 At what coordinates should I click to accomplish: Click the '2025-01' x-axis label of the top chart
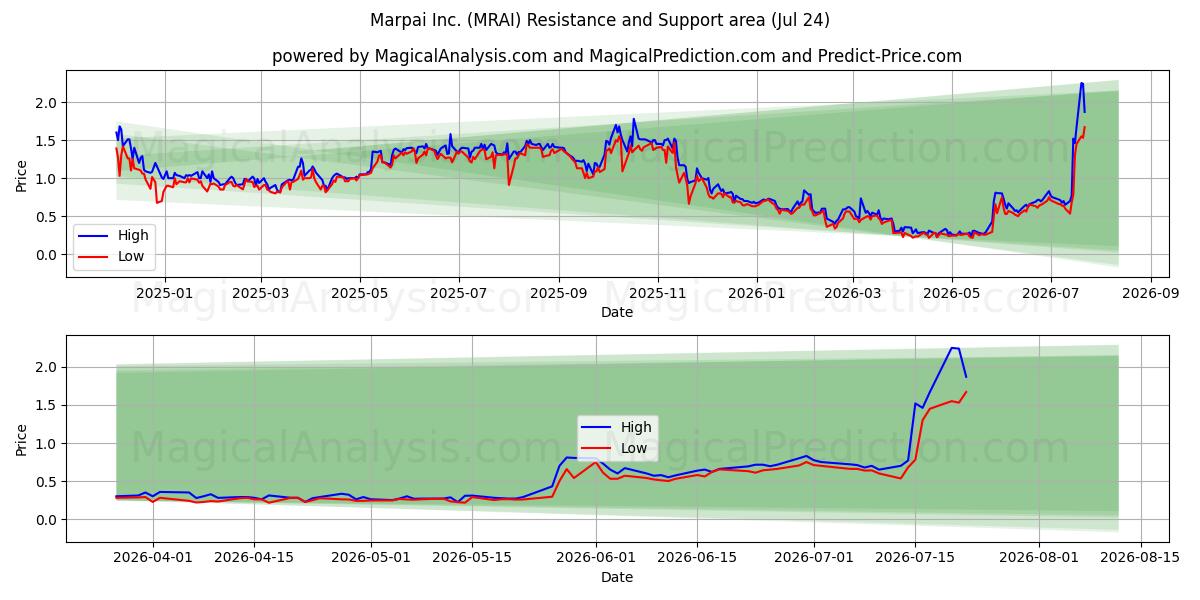click(164, 293)
